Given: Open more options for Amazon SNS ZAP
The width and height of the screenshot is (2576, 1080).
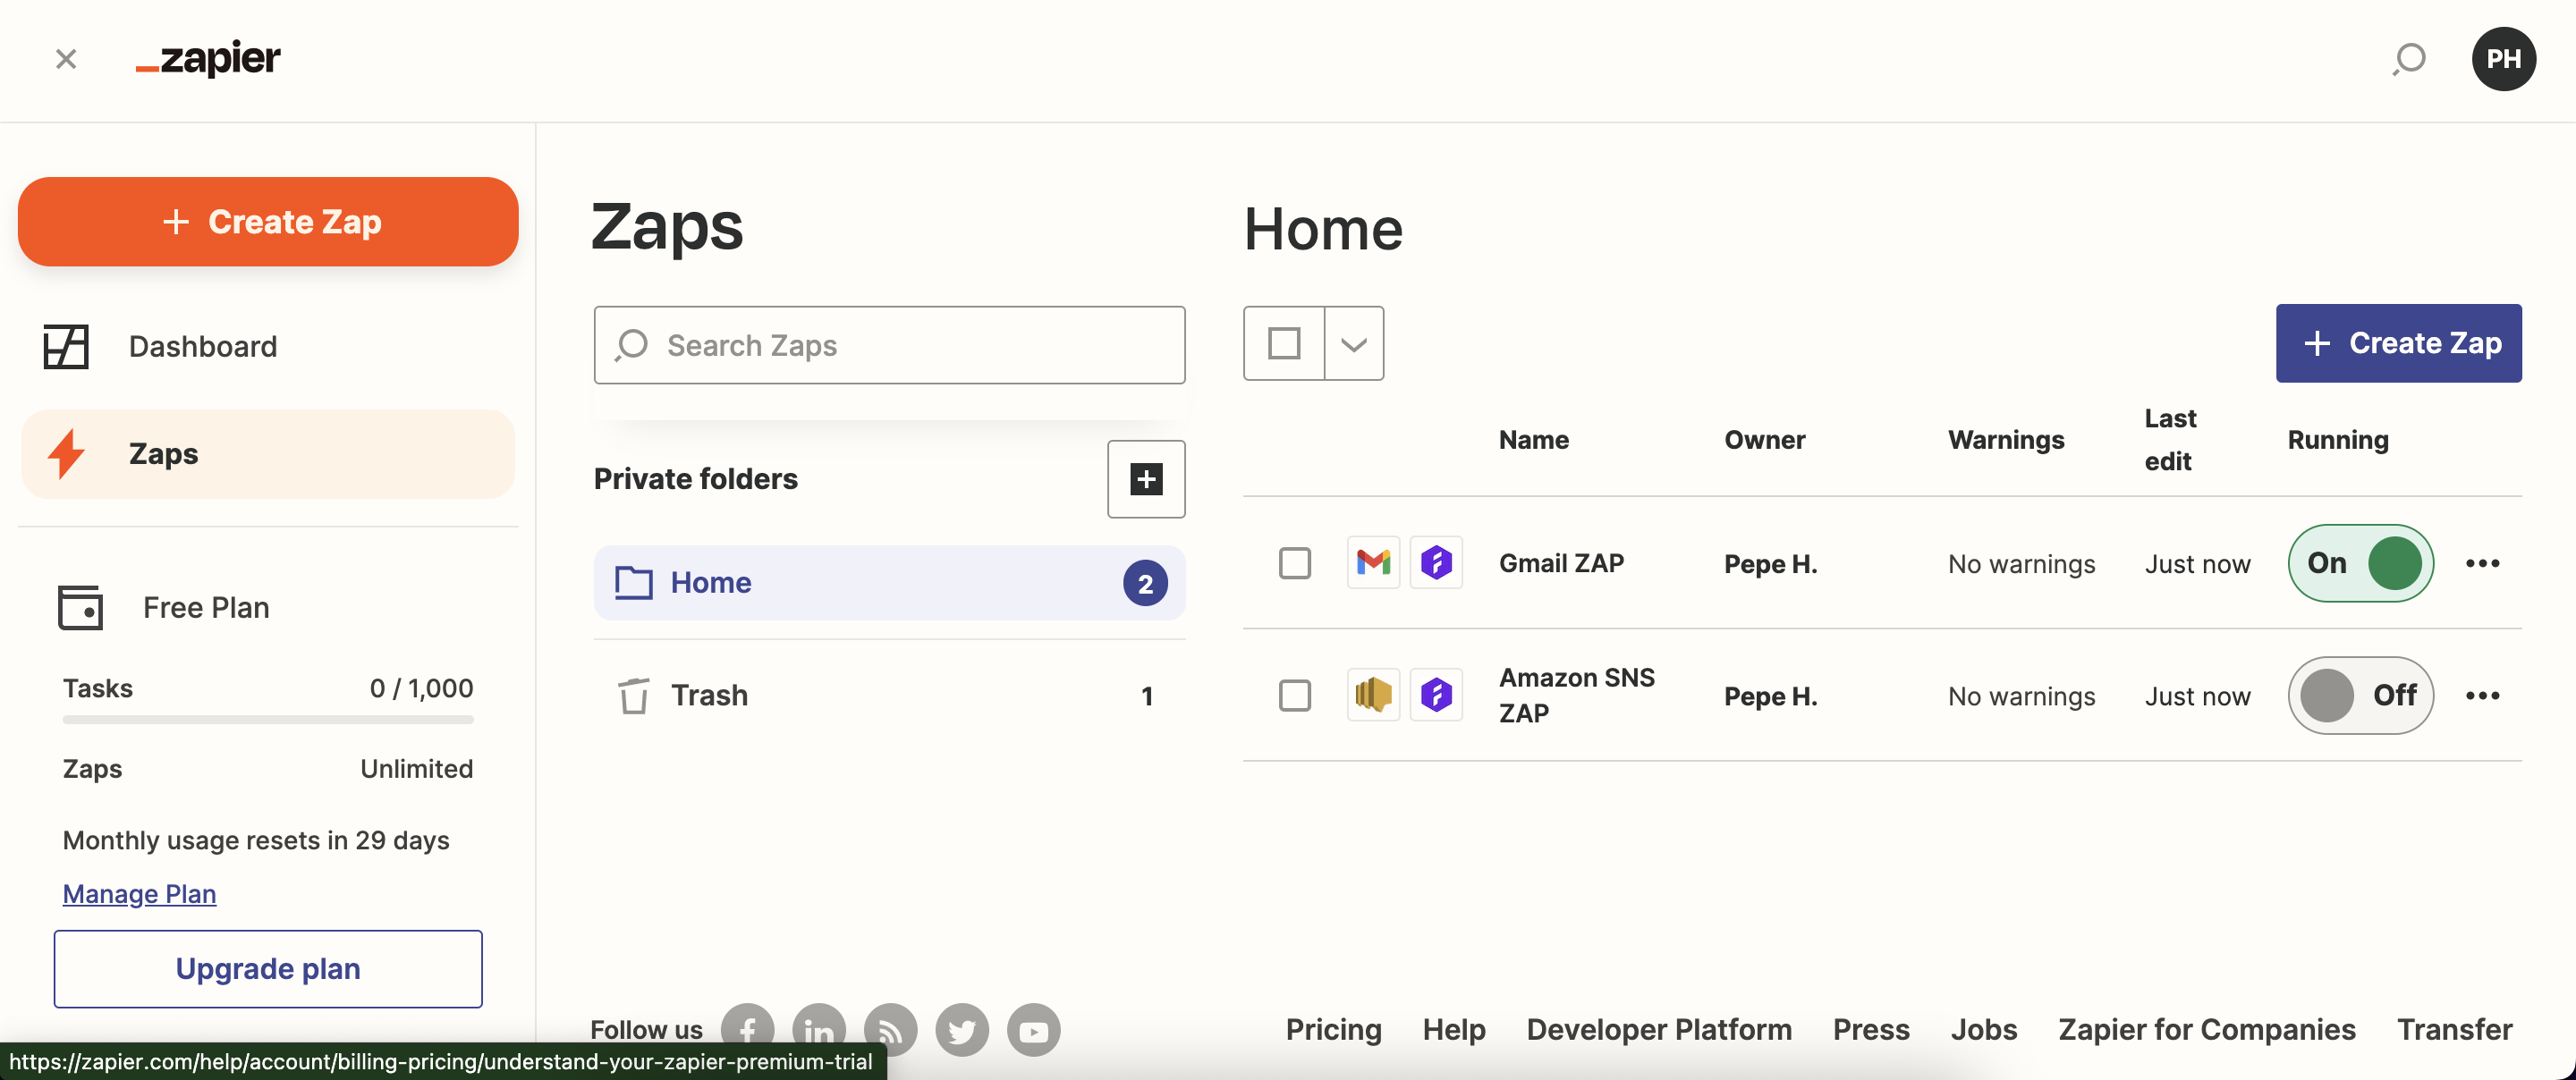Looking at the screenshot, I should click(x=2482, y=695).
